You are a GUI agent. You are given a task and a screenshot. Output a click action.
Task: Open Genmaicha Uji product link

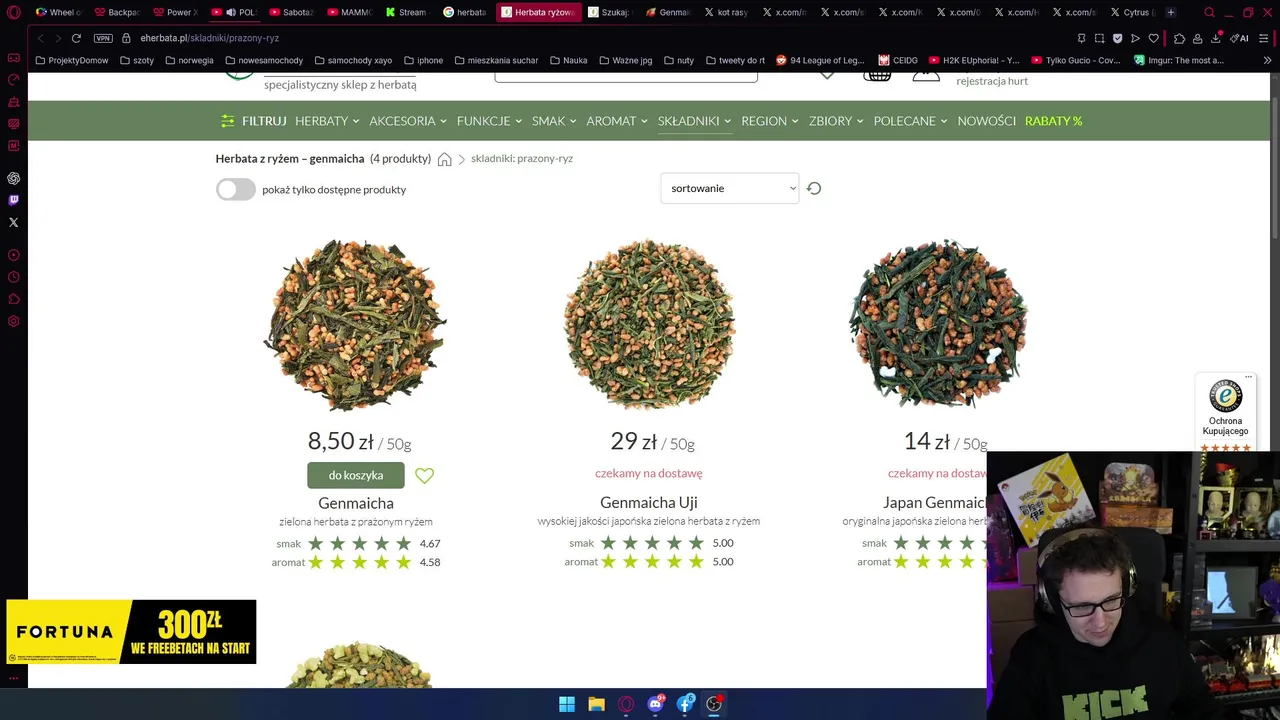649,502
